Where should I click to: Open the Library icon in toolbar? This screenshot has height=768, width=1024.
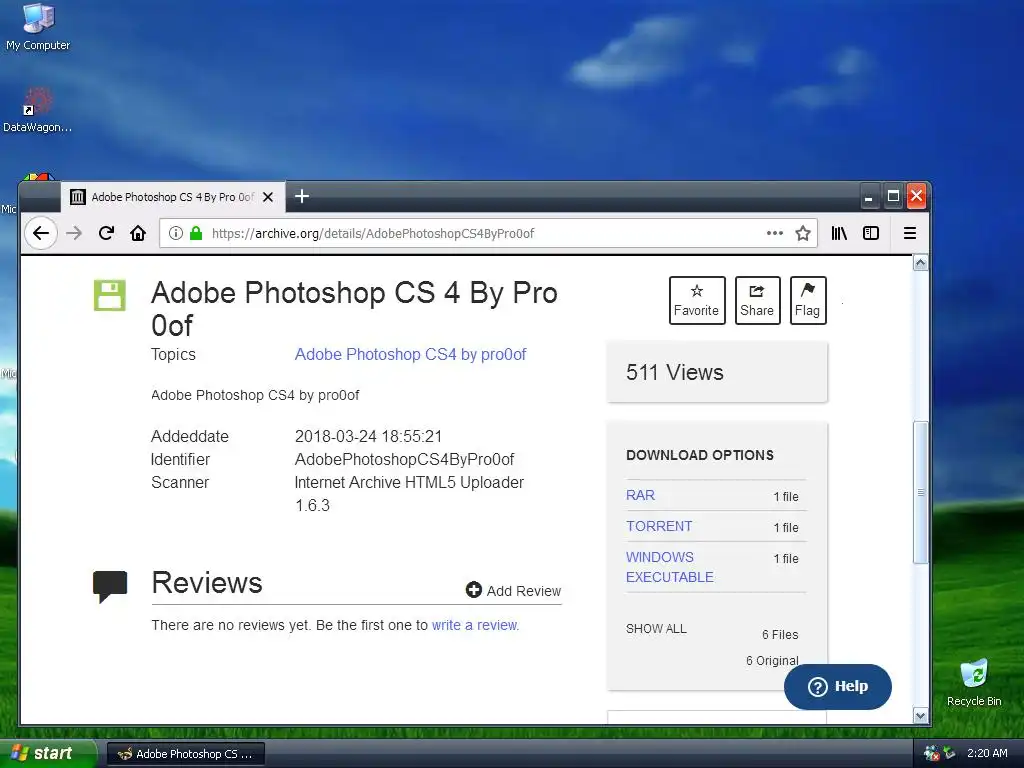pos(839,233)
